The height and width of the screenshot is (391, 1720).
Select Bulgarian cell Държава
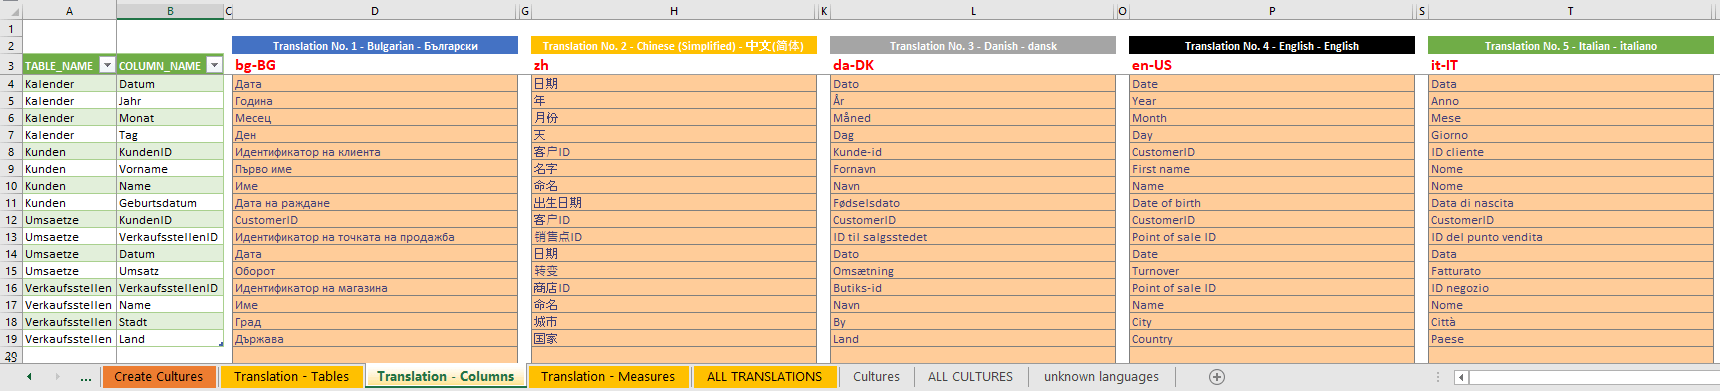coord(375,339)
